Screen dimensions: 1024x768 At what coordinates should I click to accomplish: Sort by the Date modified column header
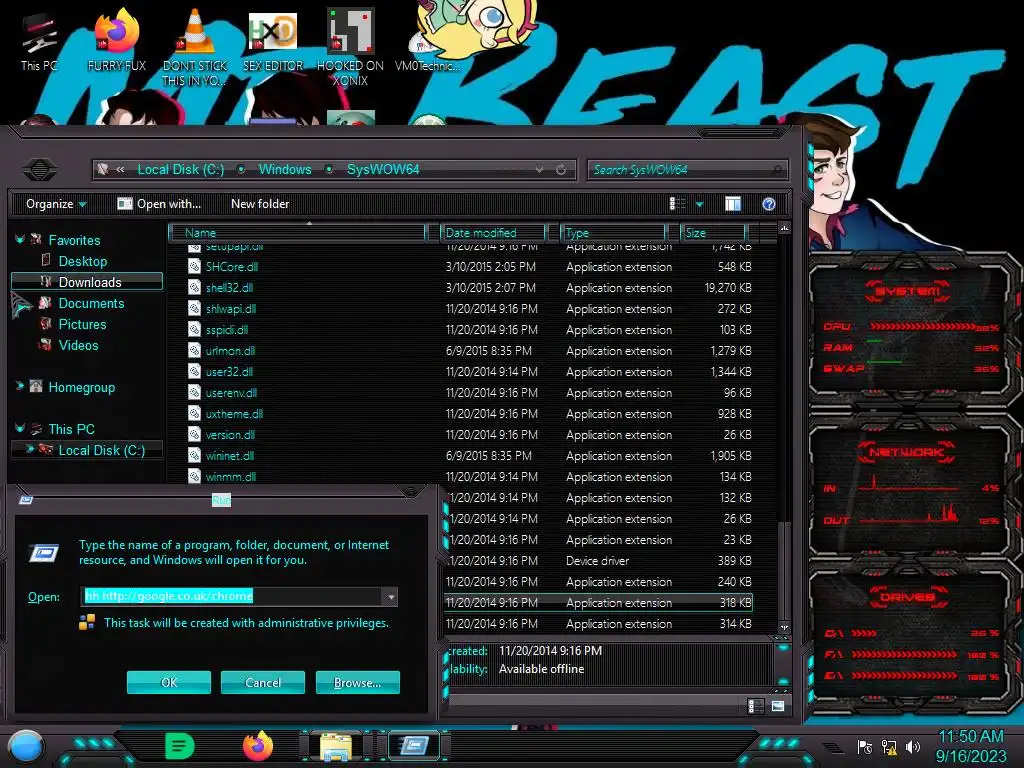[493, 232]
